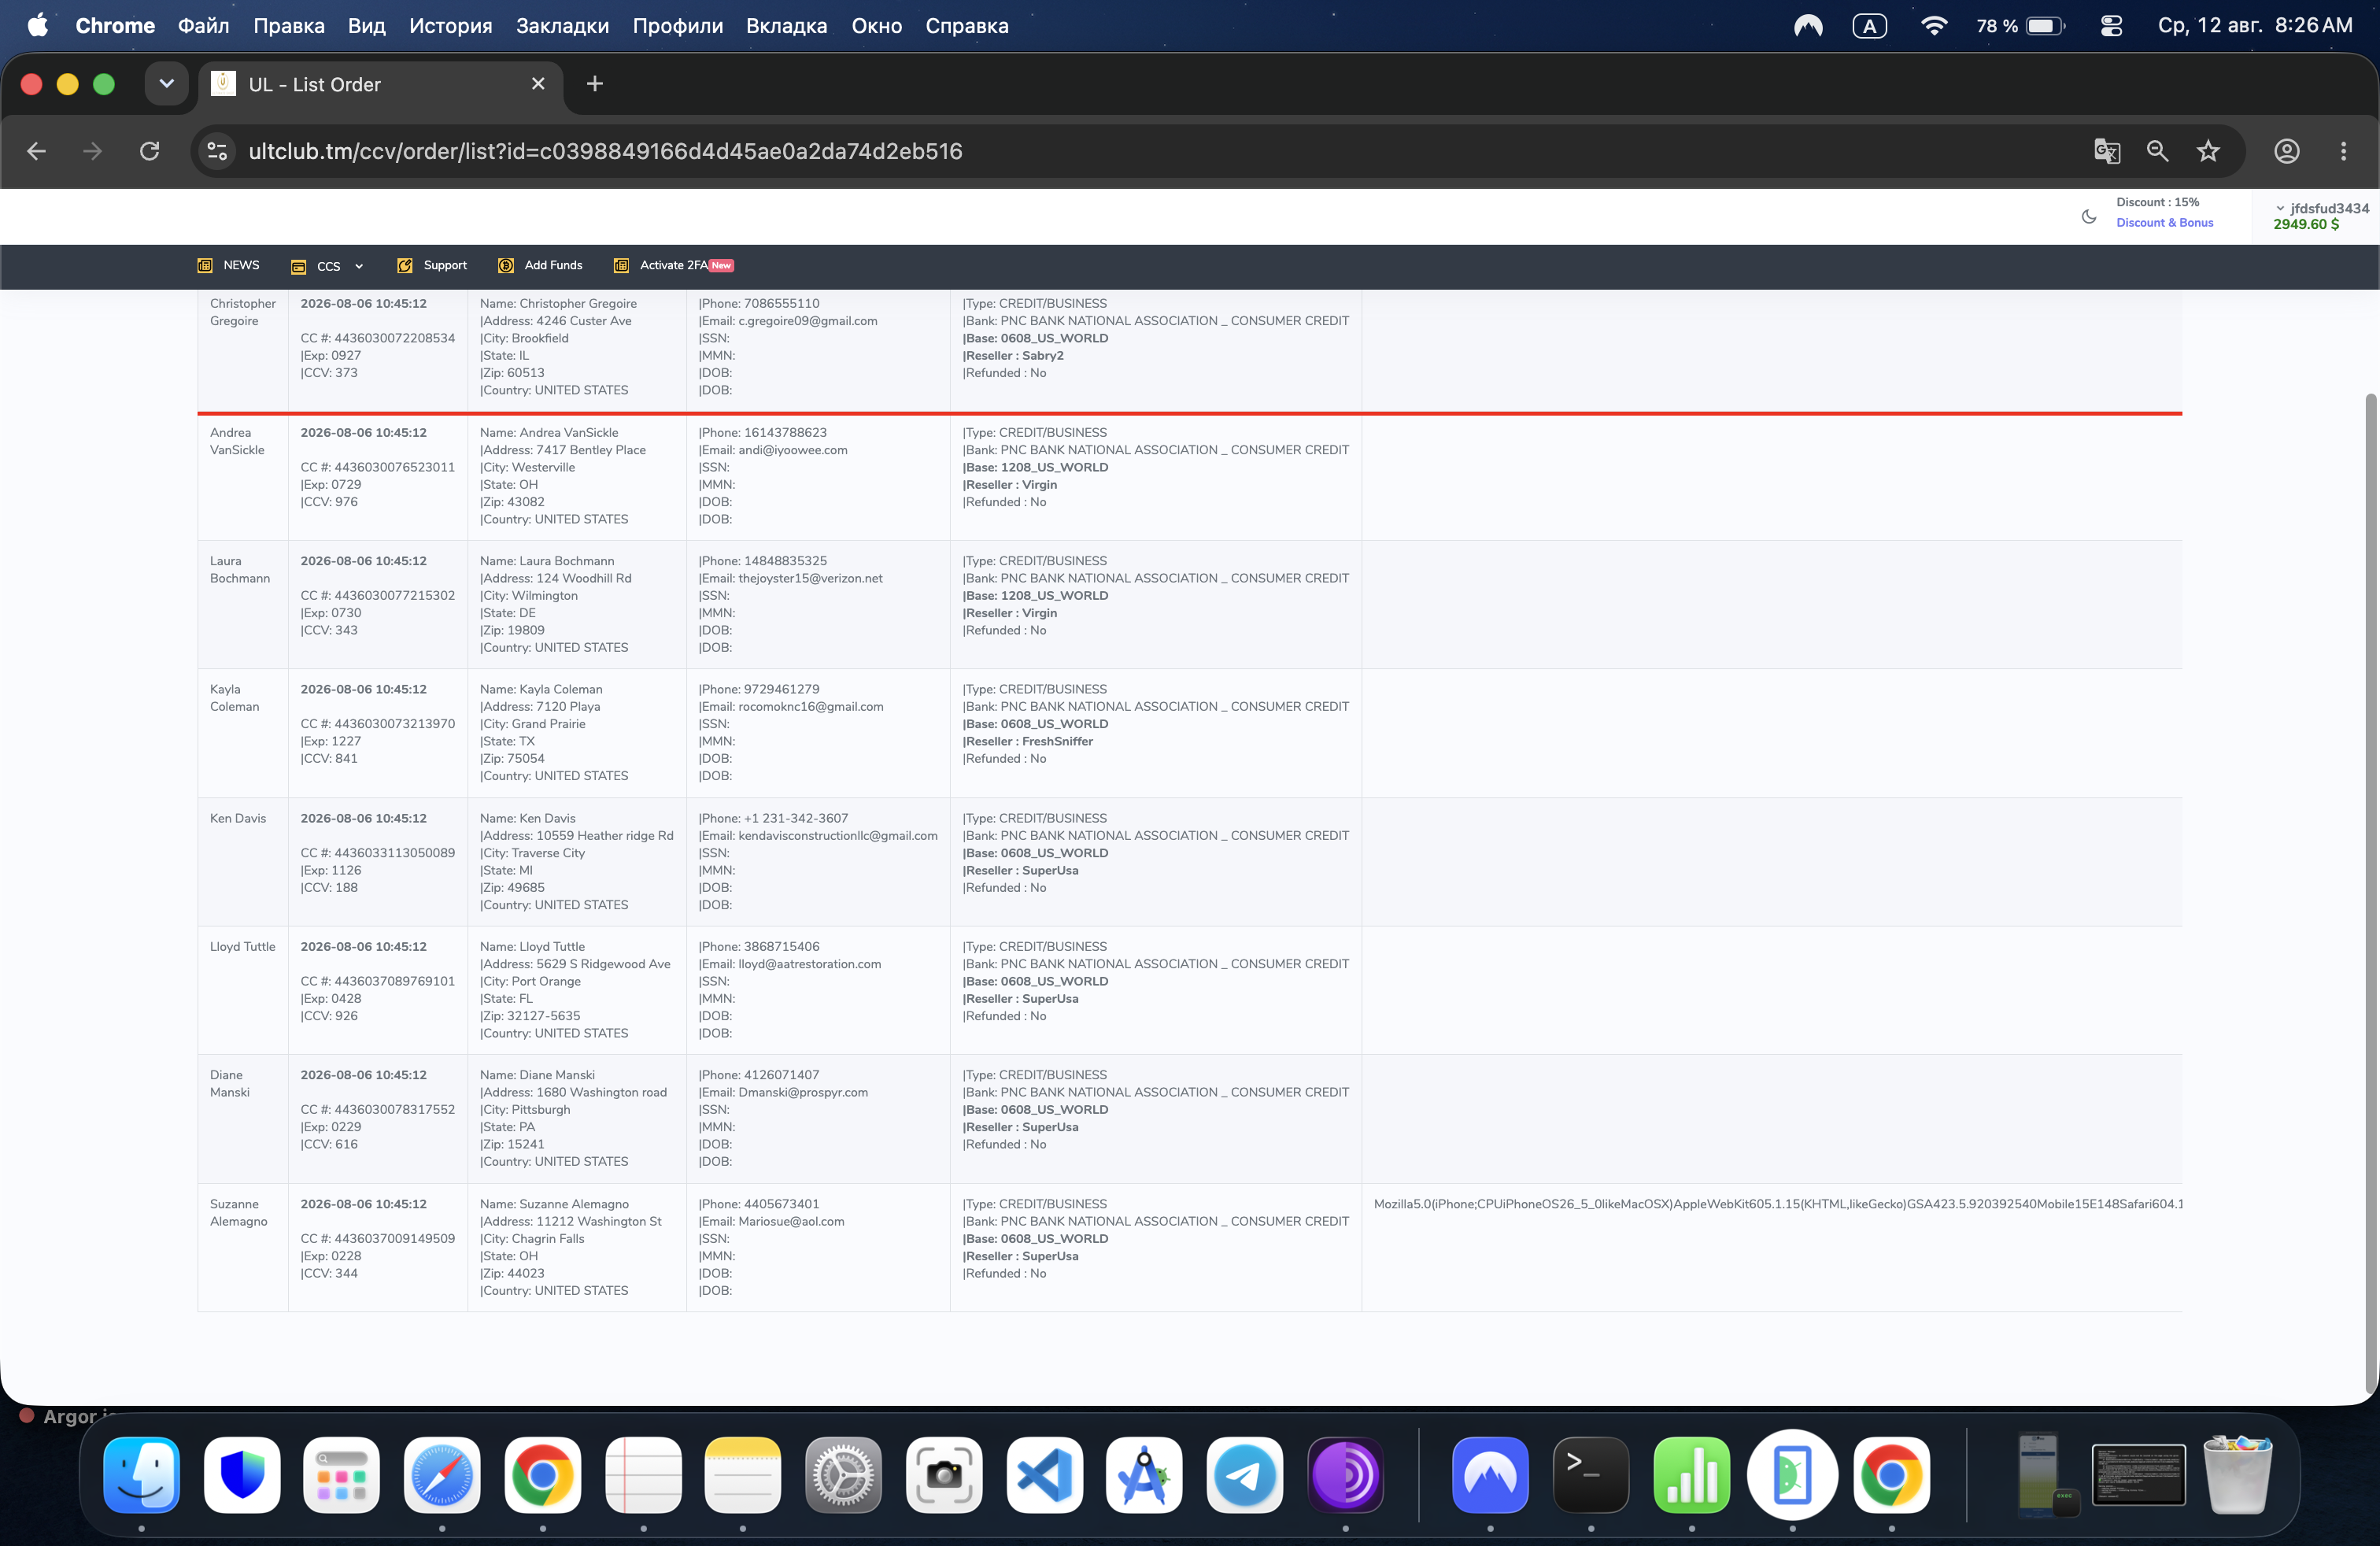The width and height of the screenshot is (2380, 1546).
Task: Open the Chrome application menu
Action: pos(115,26)
